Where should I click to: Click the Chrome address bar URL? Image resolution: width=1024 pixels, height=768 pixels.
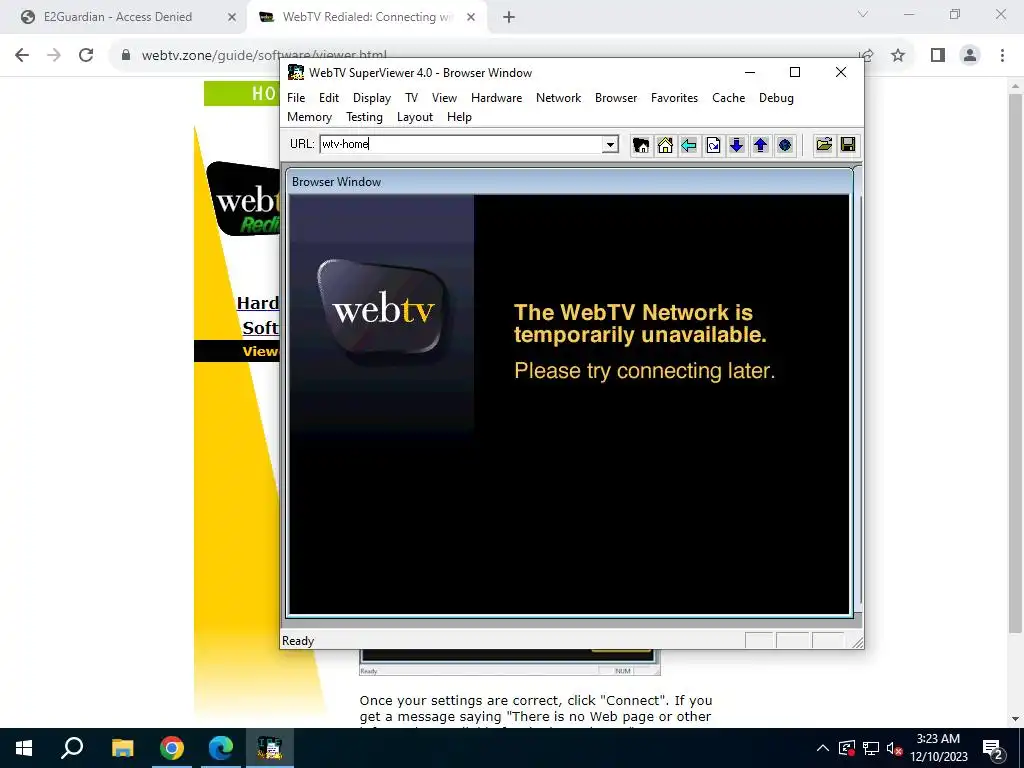(x=264, y=56)
